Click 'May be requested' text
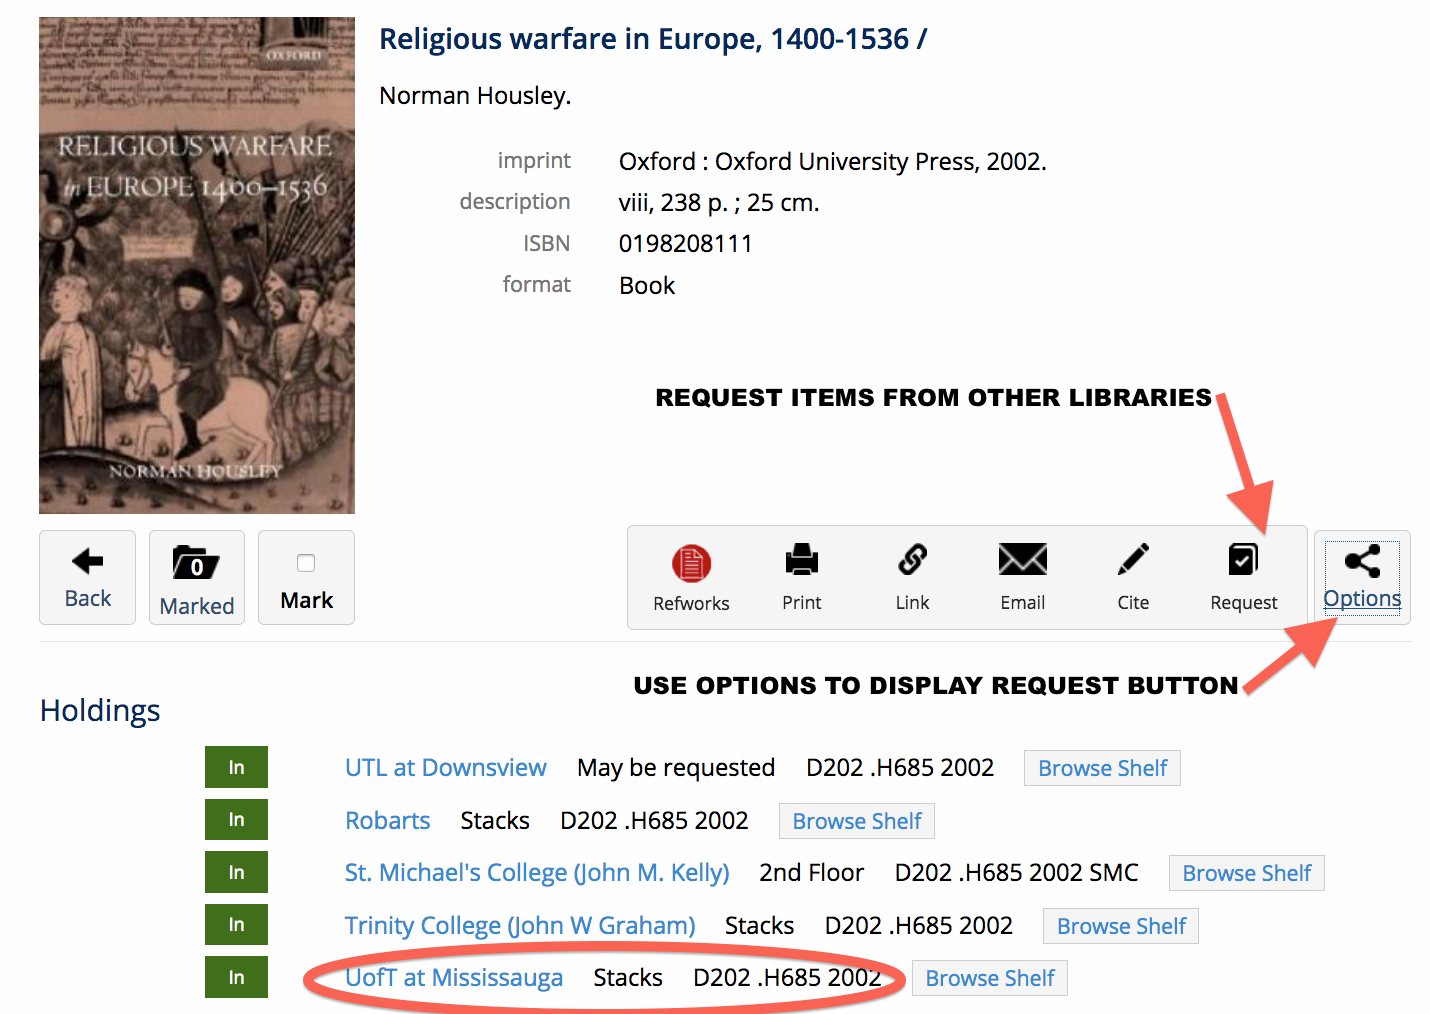The width and height of the screenshot is (1430, 1014). click(x=676, y=768)
